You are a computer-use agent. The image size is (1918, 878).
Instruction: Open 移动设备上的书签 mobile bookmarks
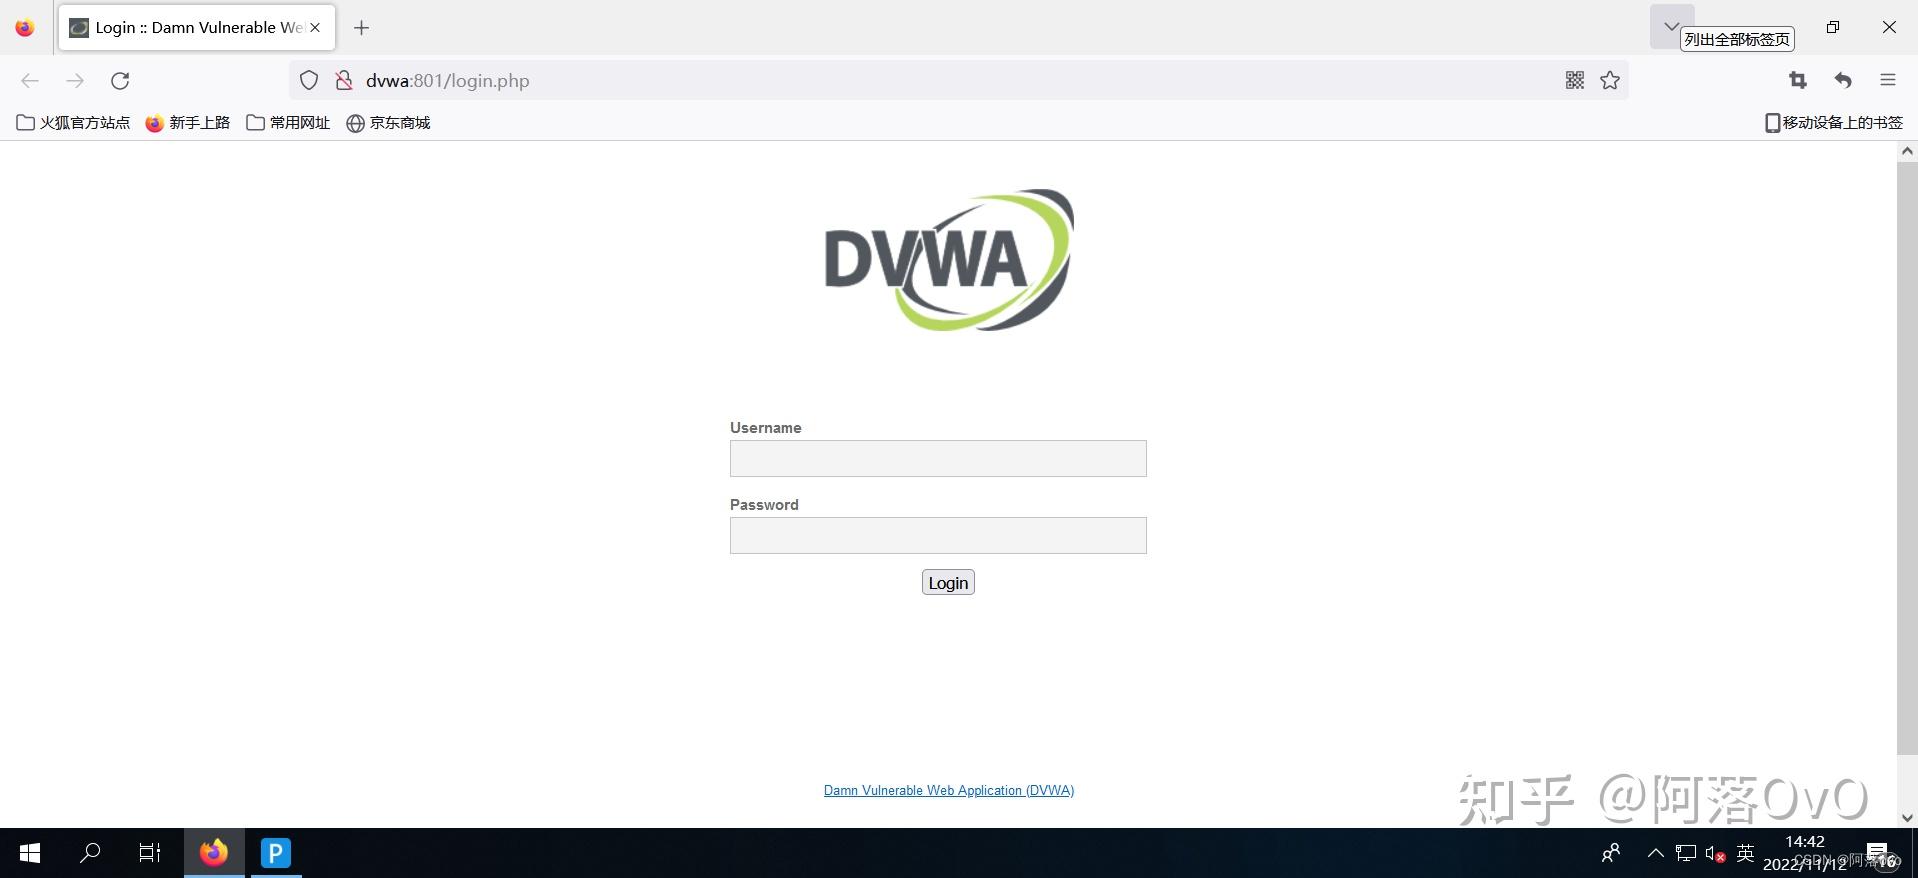pyautogui.click(x=1834, y=123)
